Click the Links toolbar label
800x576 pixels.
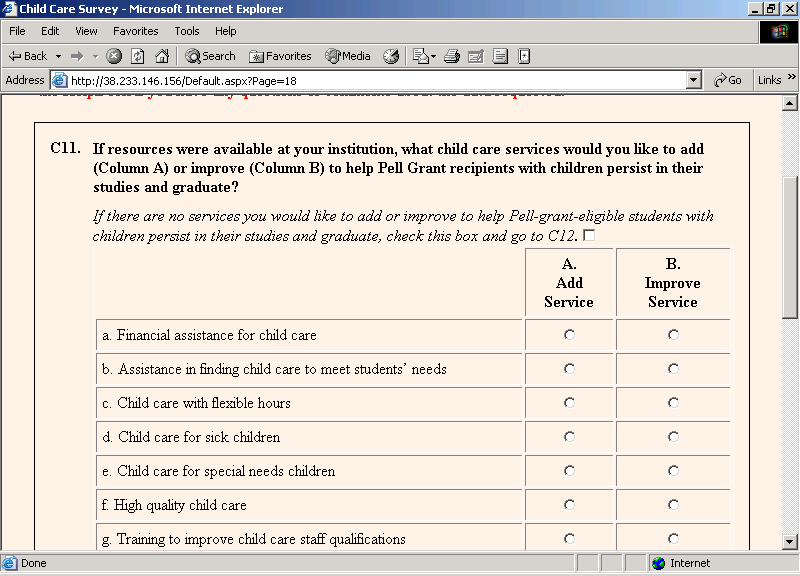click(769, 80)
